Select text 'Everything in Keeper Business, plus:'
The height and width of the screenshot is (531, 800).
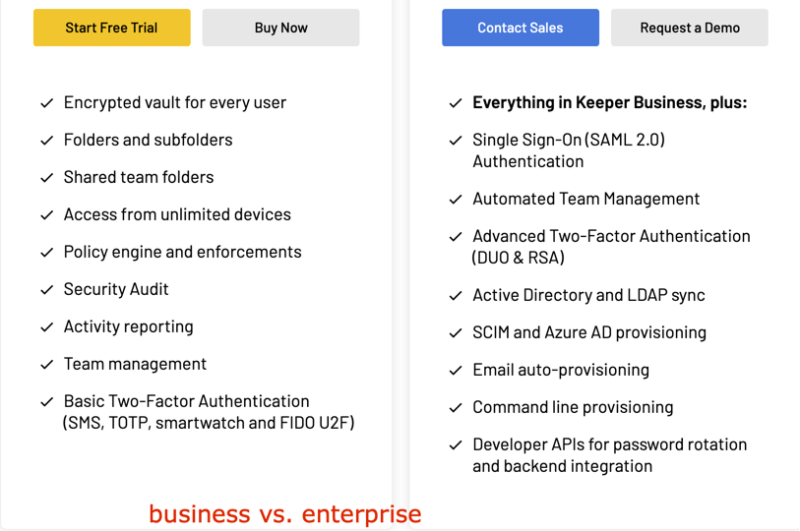click(x=610, y=103)
